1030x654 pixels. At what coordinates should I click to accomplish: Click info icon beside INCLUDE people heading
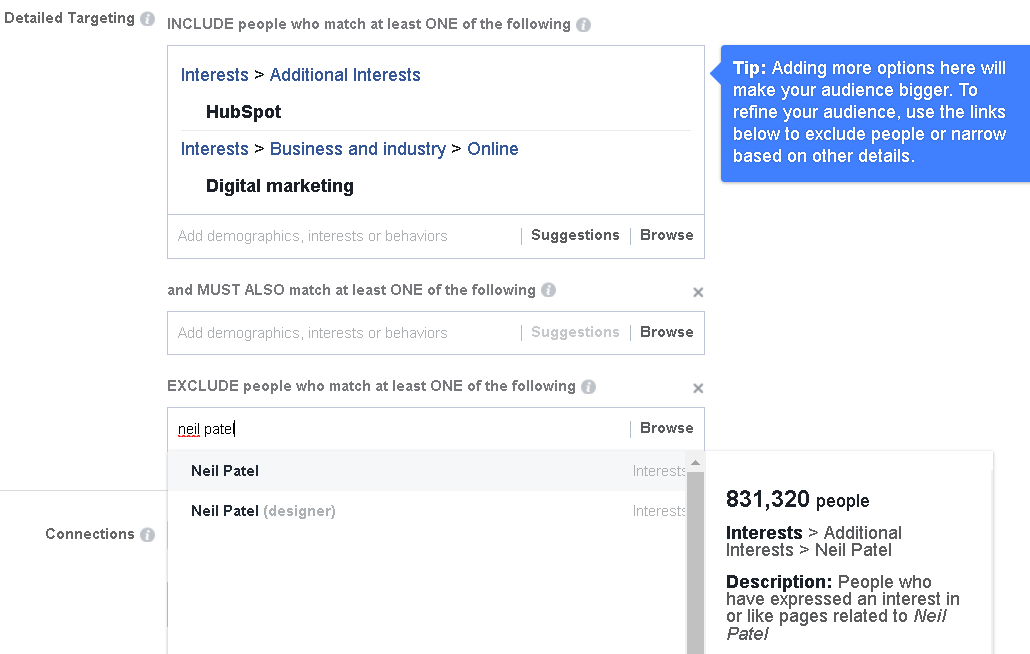coord(583,25)
